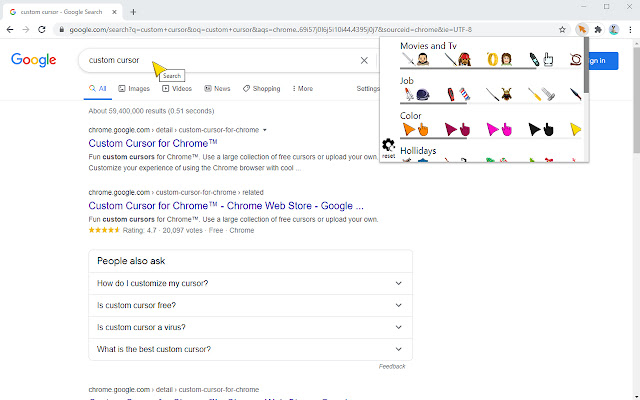Open the More search options menu
This screenshot has width=640, height=400.
pos(302,89)
